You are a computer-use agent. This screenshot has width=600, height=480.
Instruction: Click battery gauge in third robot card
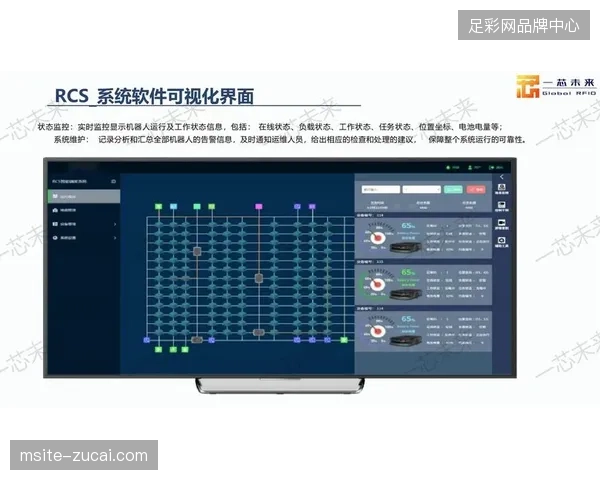click(377, 331)
